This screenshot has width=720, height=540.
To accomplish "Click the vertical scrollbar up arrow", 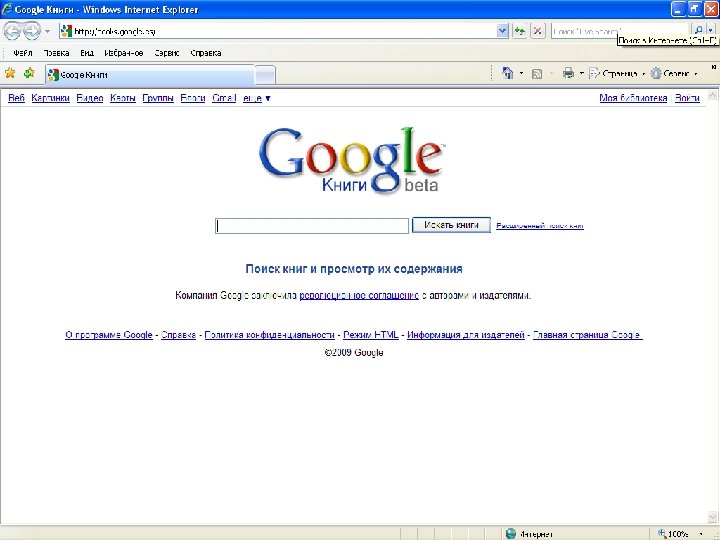I will tap(713, 95).
